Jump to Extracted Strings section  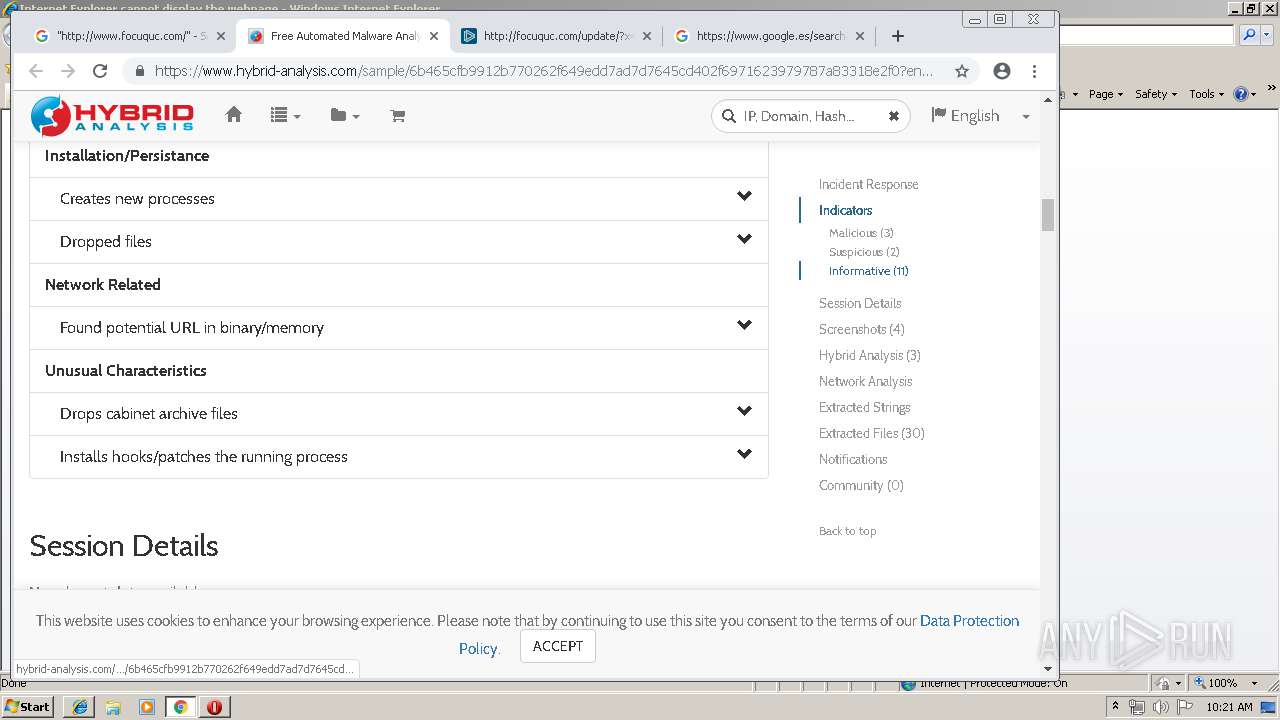(864, 407)
